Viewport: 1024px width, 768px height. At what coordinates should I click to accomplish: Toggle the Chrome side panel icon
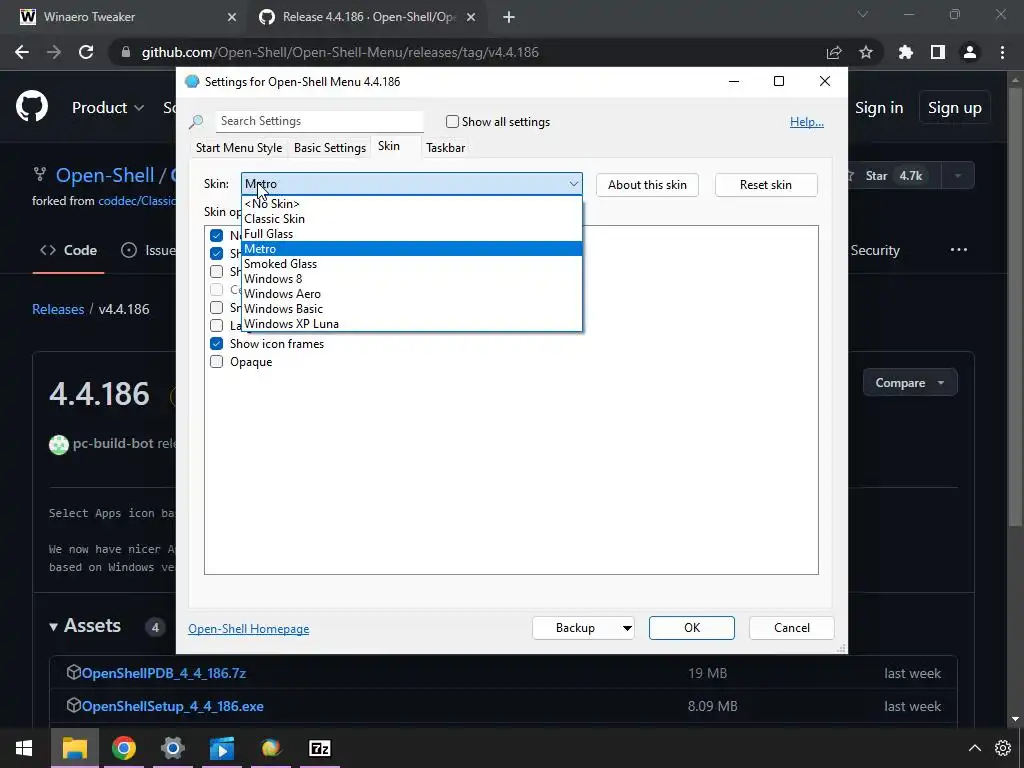click(938, 52)
